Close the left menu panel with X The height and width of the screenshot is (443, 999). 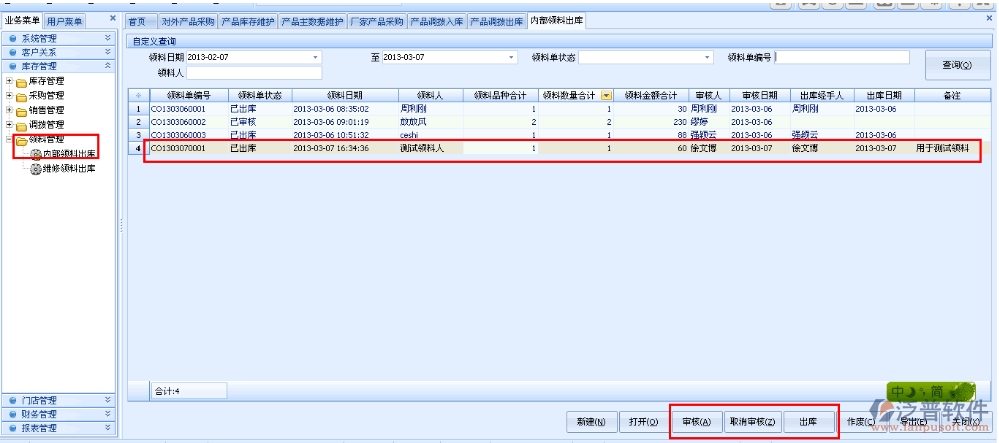pos(112,20)
